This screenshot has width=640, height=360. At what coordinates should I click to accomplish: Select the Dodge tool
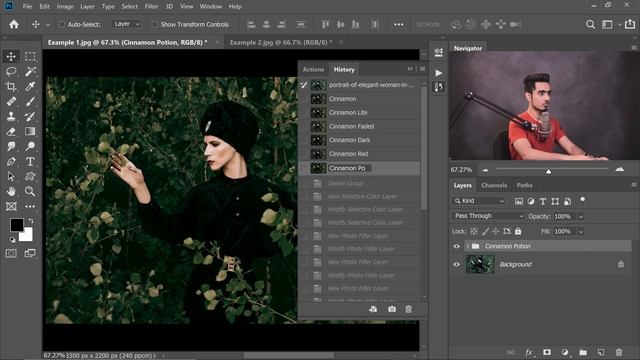(30, 146)
